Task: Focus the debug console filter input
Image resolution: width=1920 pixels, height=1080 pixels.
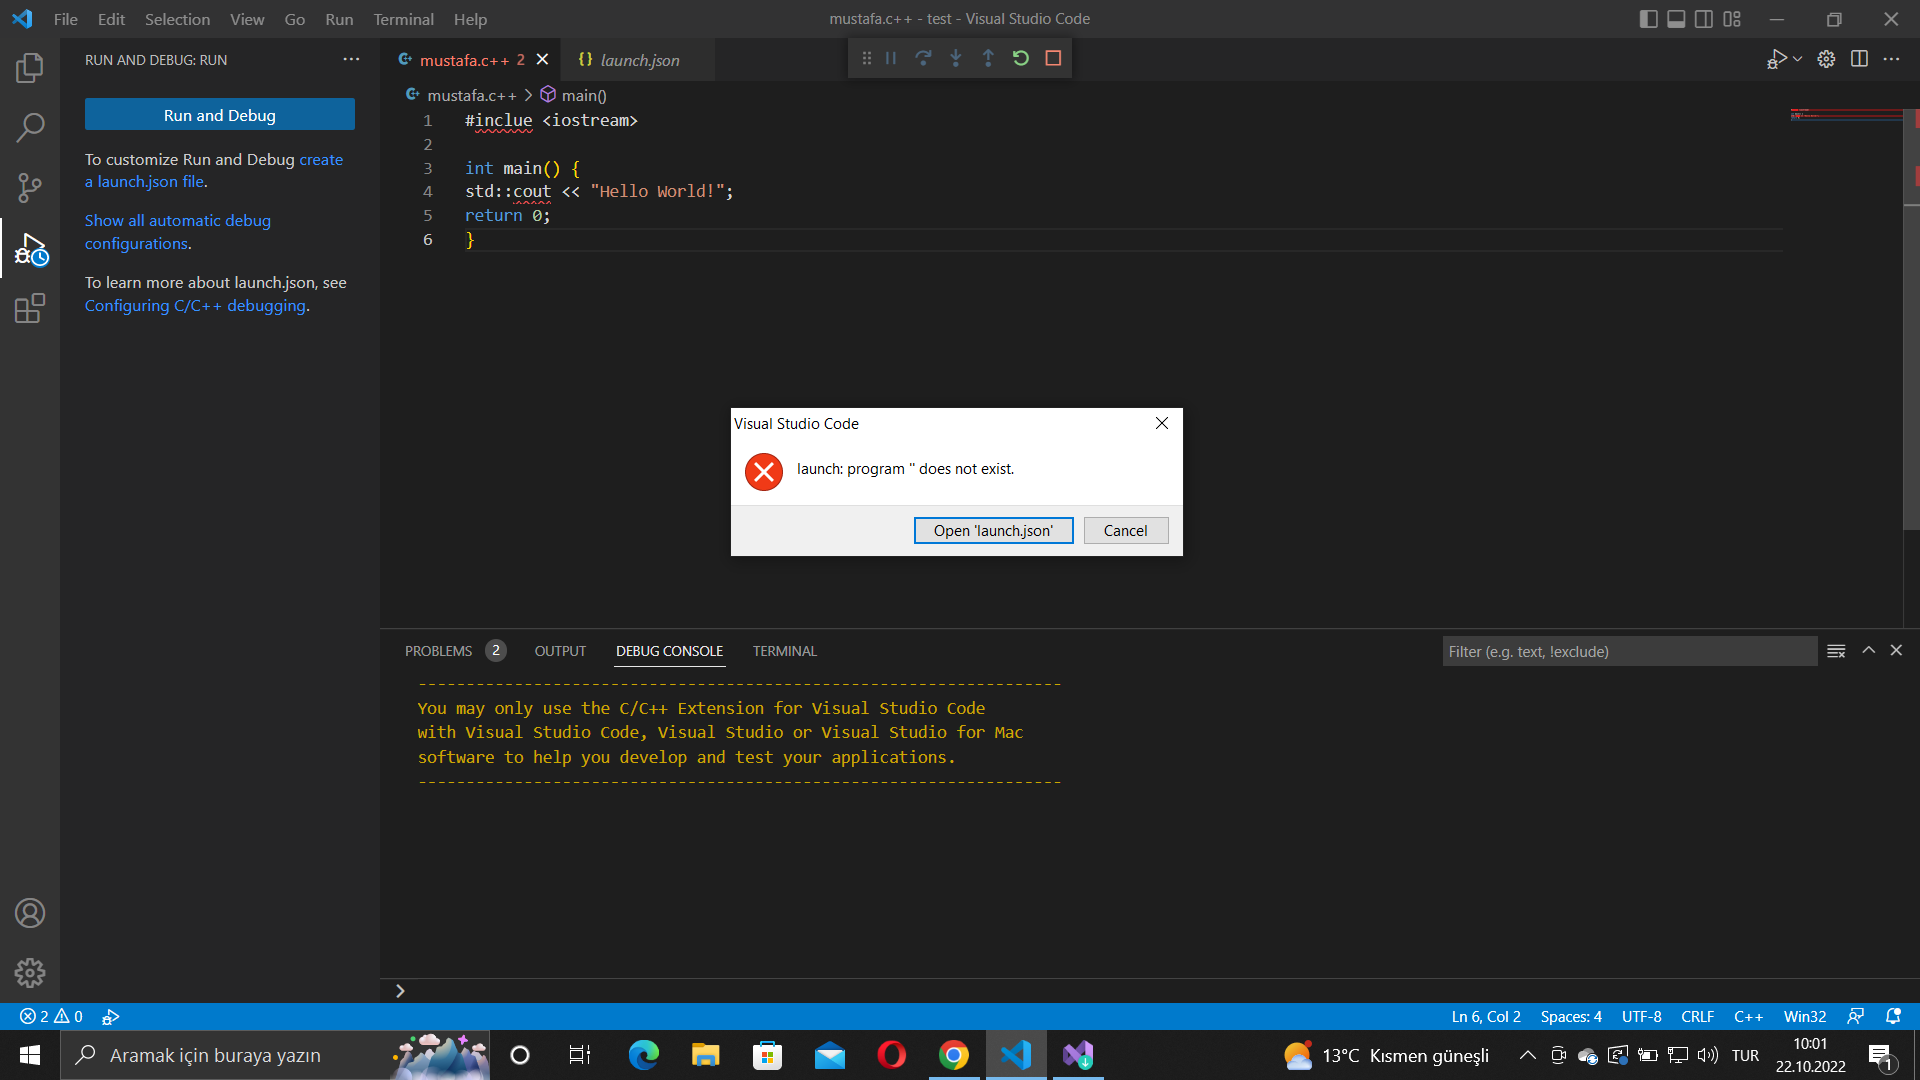Action: pos(1629,651)
